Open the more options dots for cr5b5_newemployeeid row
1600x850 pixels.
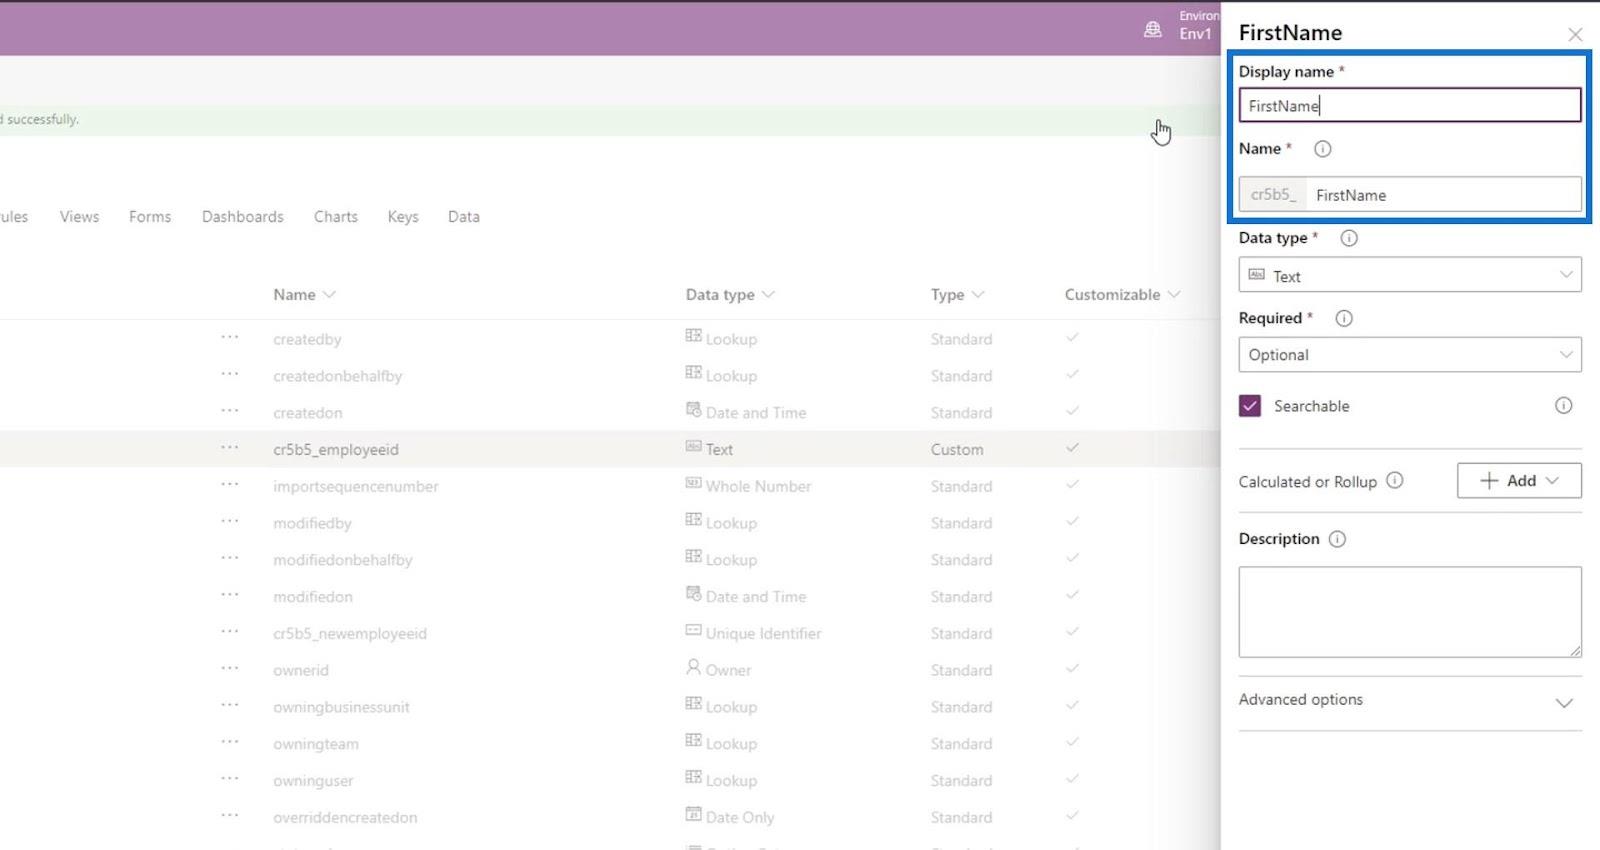click(x=230, y=631)
